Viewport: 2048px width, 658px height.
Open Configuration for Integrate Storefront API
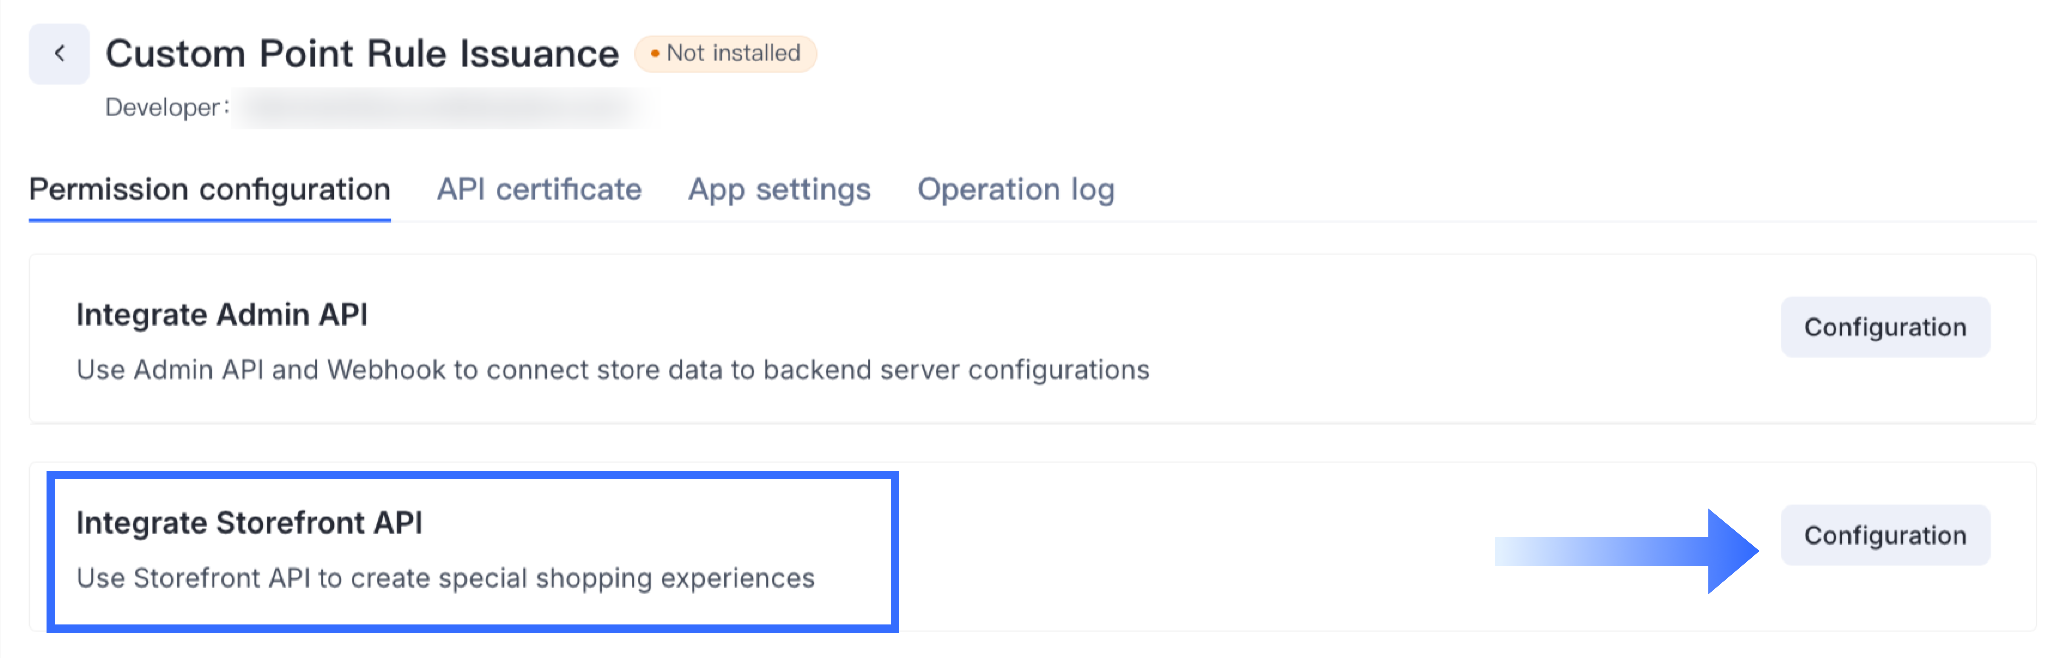pos(1884,535)
